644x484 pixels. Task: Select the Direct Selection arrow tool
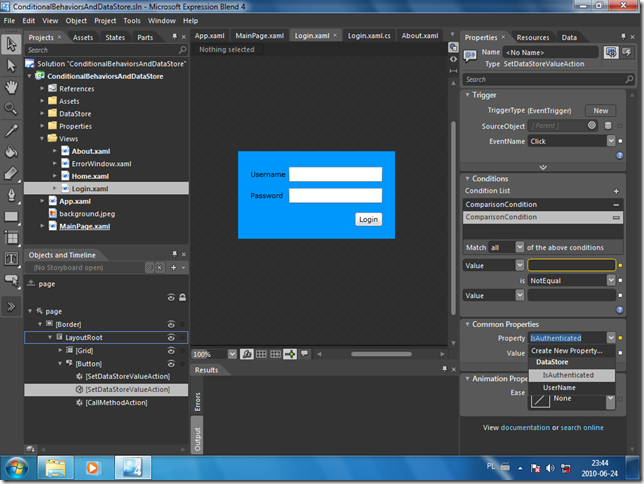(11, 65)
